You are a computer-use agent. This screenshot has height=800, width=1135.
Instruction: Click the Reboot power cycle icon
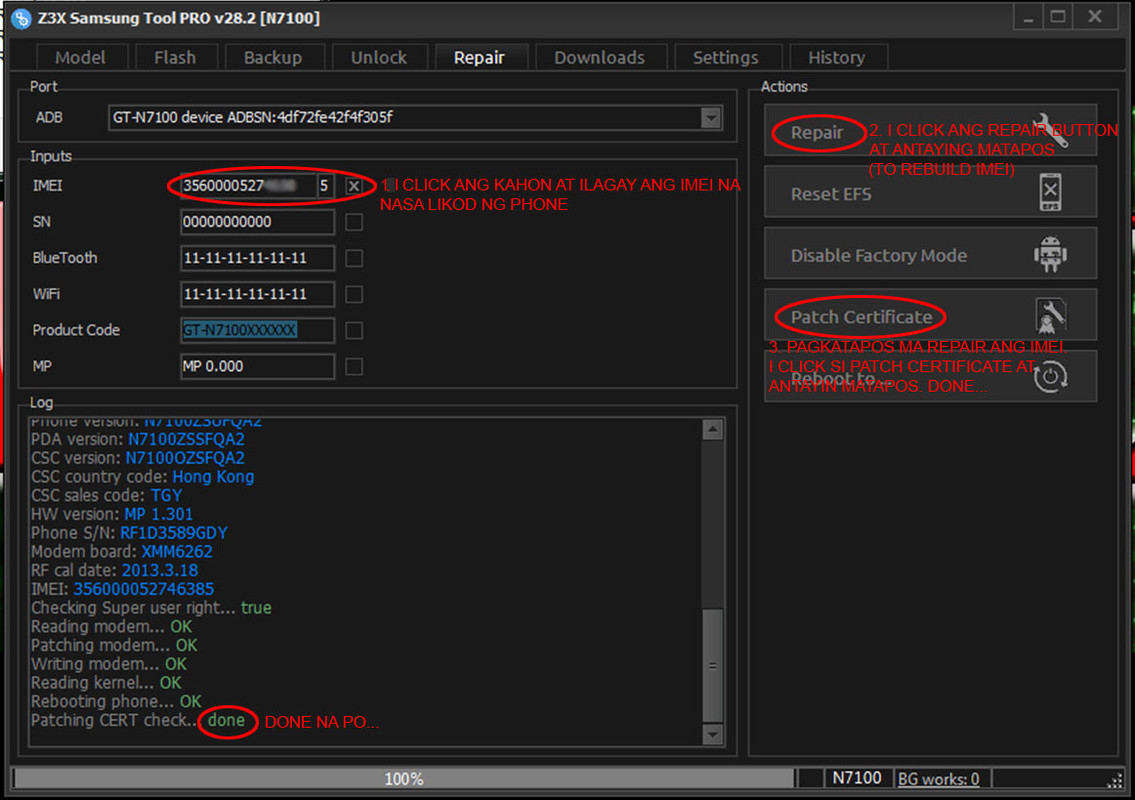point(1050,376)
